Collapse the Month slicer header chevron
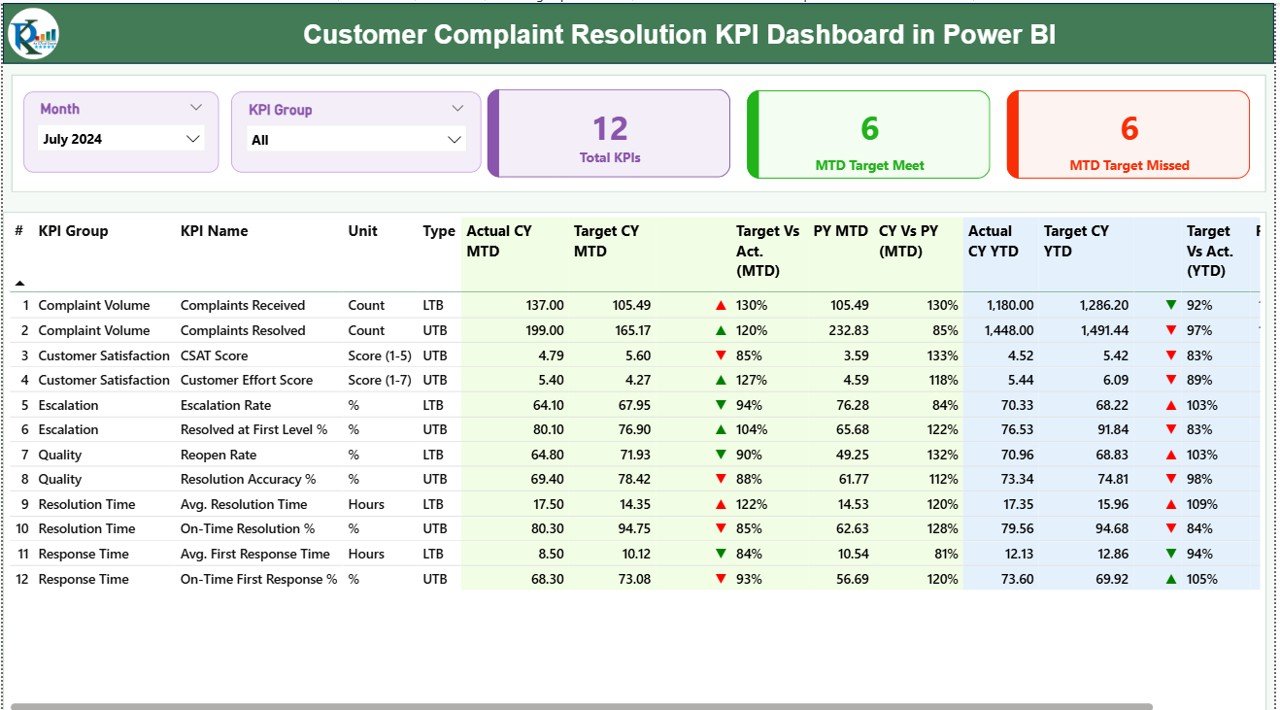The image size is (1280, 710). coord(196,108)
